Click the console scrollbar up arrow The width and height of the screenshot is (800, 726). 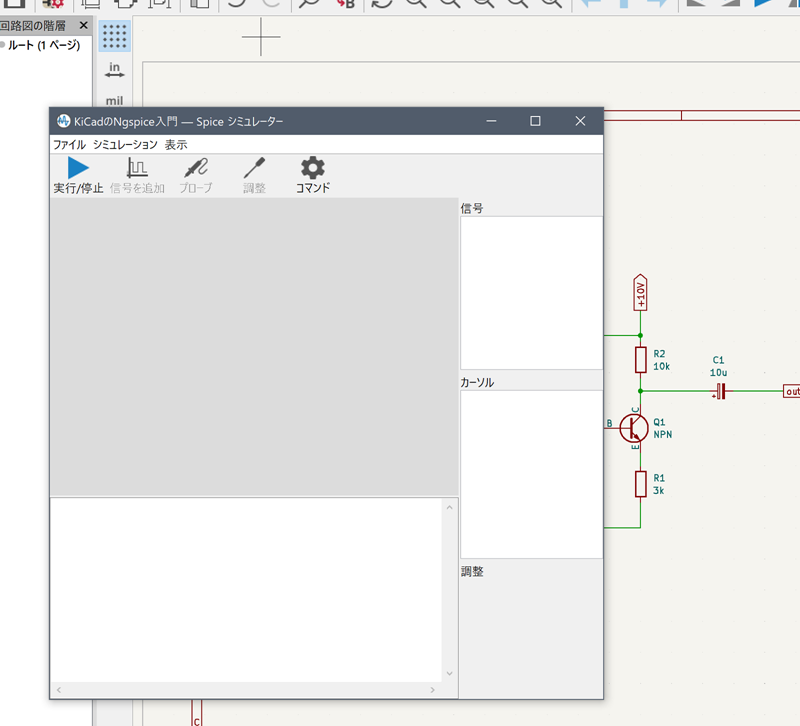coord(449,508)
